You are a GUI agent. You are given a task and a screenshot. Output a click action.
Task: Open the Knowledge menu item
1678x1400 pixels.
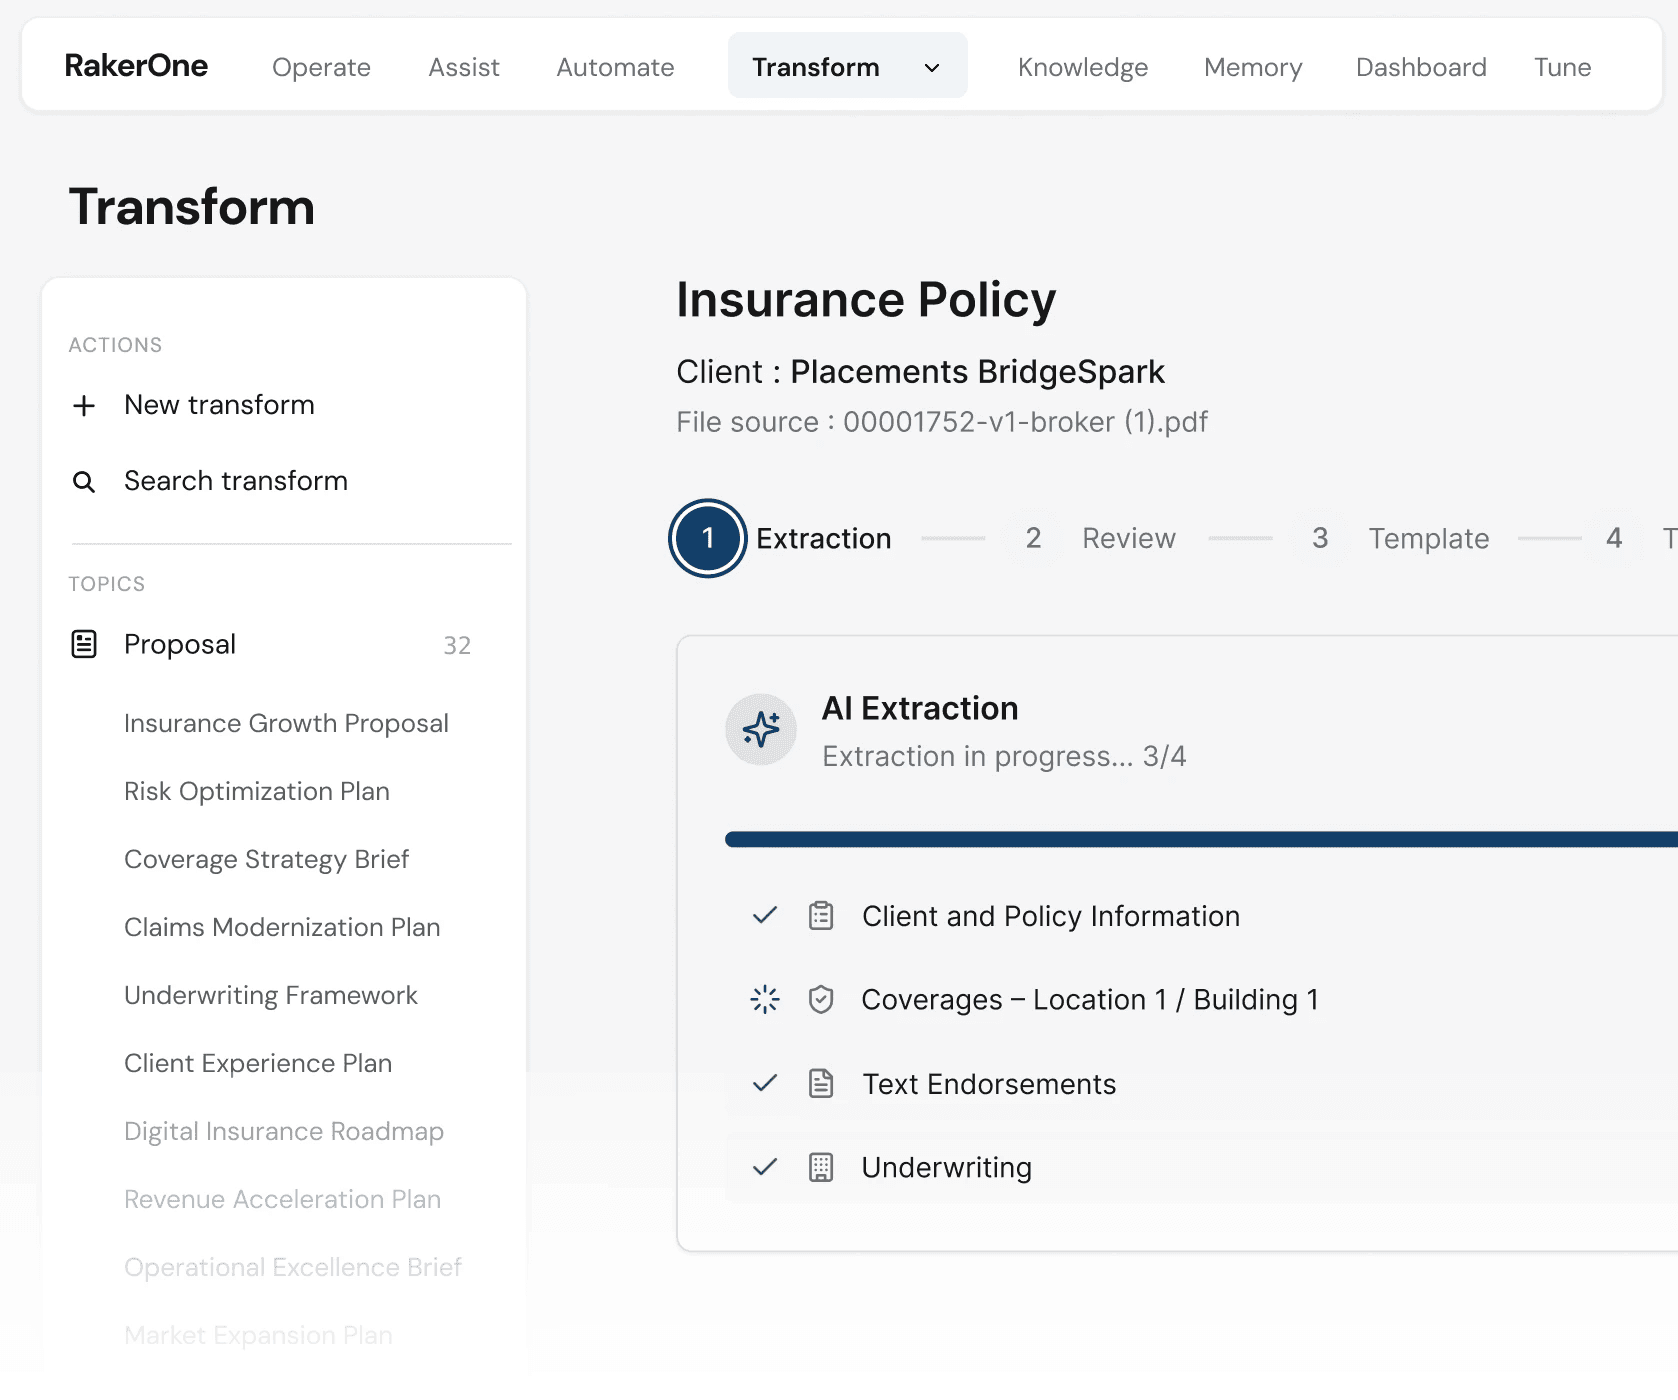pyautogui.click(x=1083, y=67)
